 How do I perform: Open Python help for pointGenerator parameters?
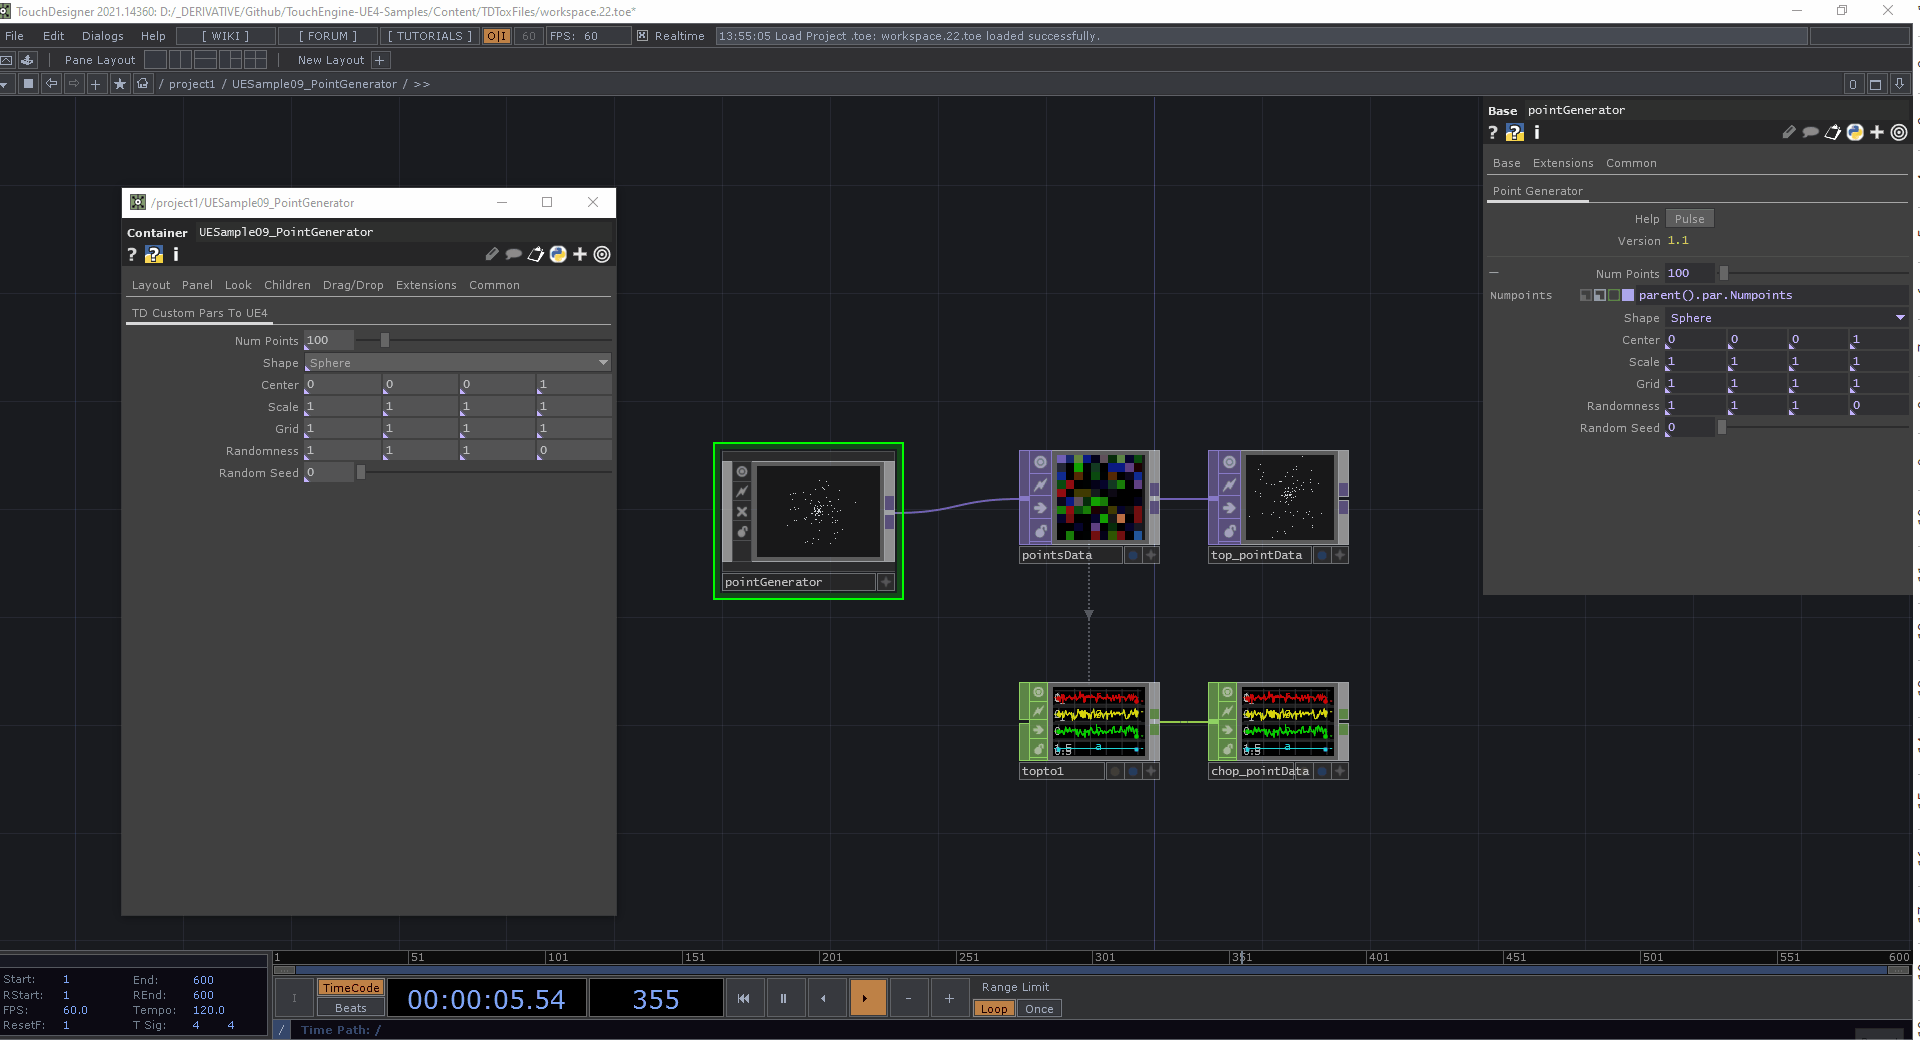tap(1515, 132)
